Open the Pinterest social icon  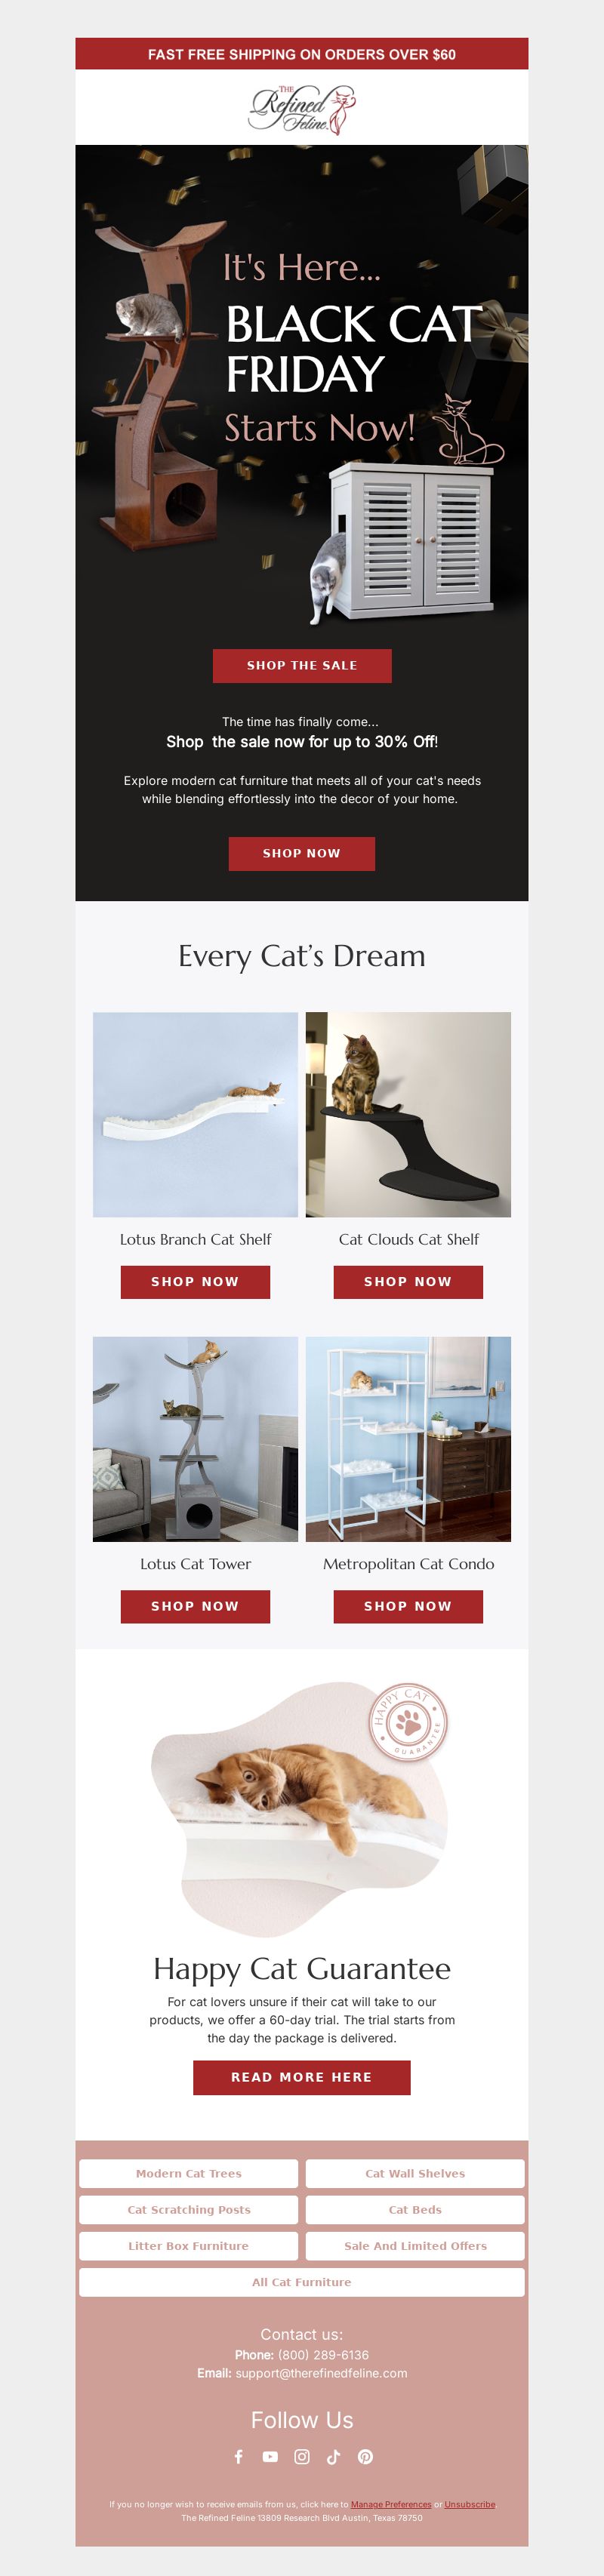pyautogui.click(x=365, y=2456)
